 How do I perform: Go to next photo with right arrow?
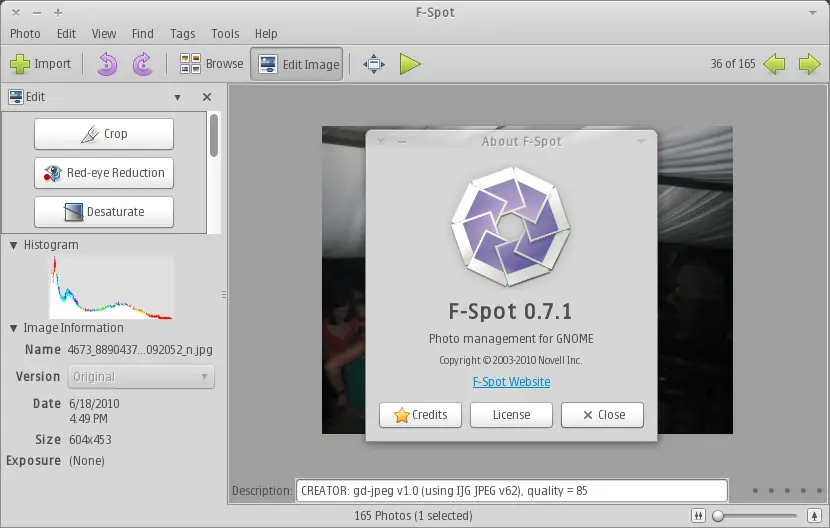809,64
